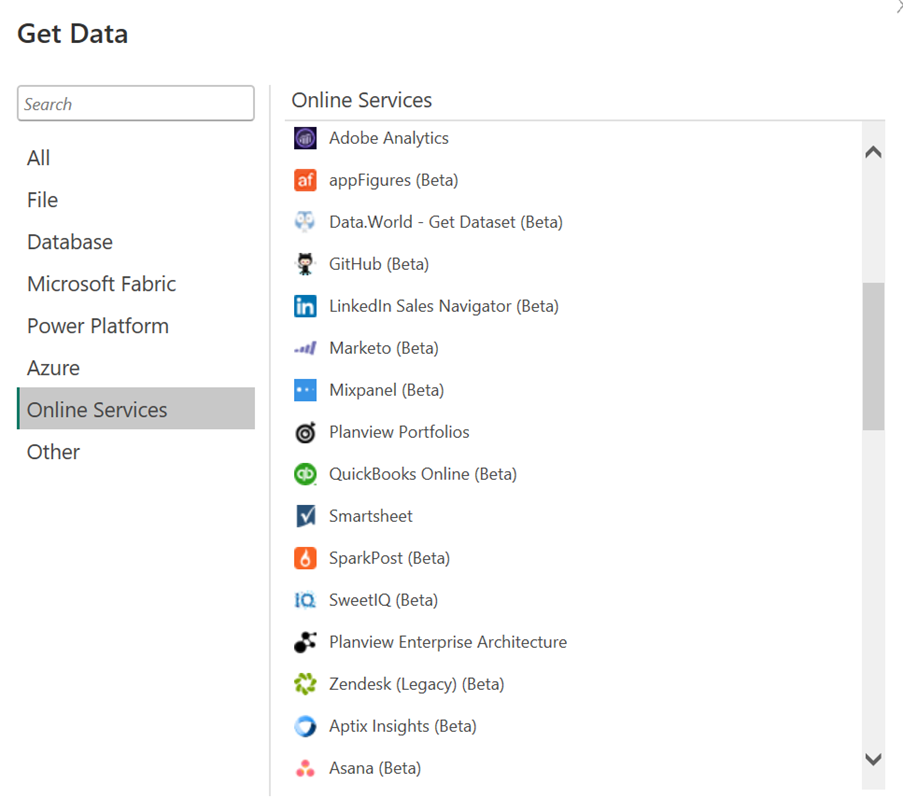Click the Mixpanel blue icon
Screen dimensions: 903x812
pos(305,390)
